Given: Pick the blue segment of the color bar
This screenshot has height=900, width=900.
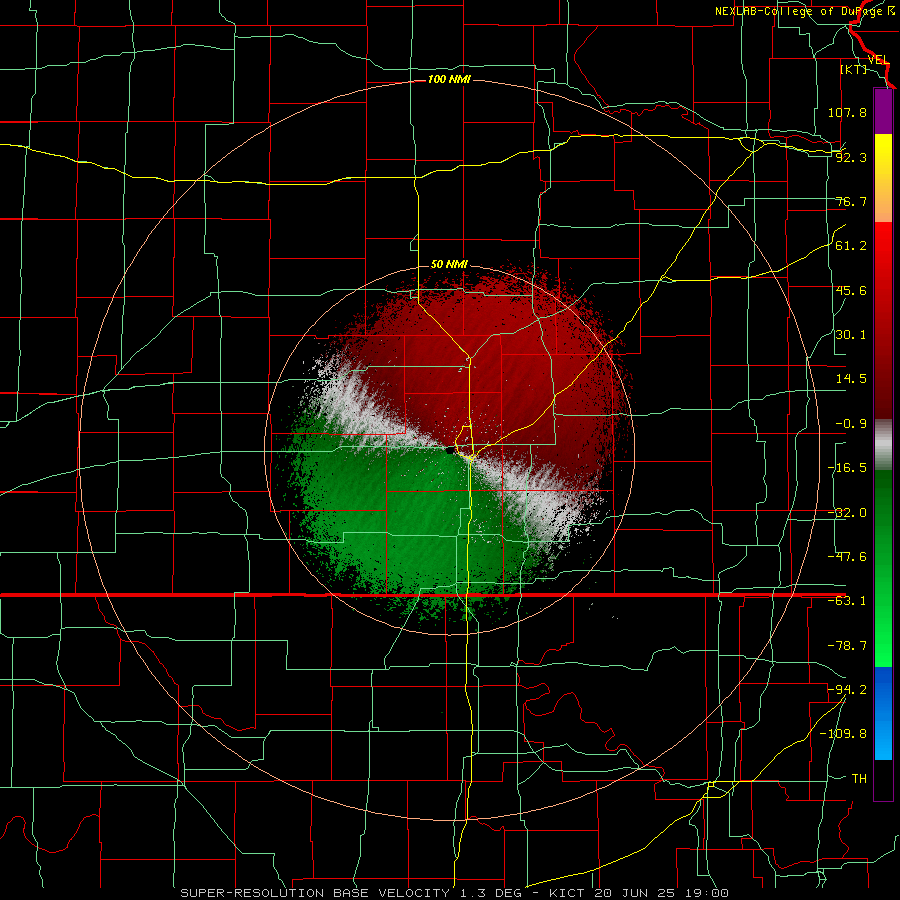Looking at the screenshot, I should tap(883, 713).
